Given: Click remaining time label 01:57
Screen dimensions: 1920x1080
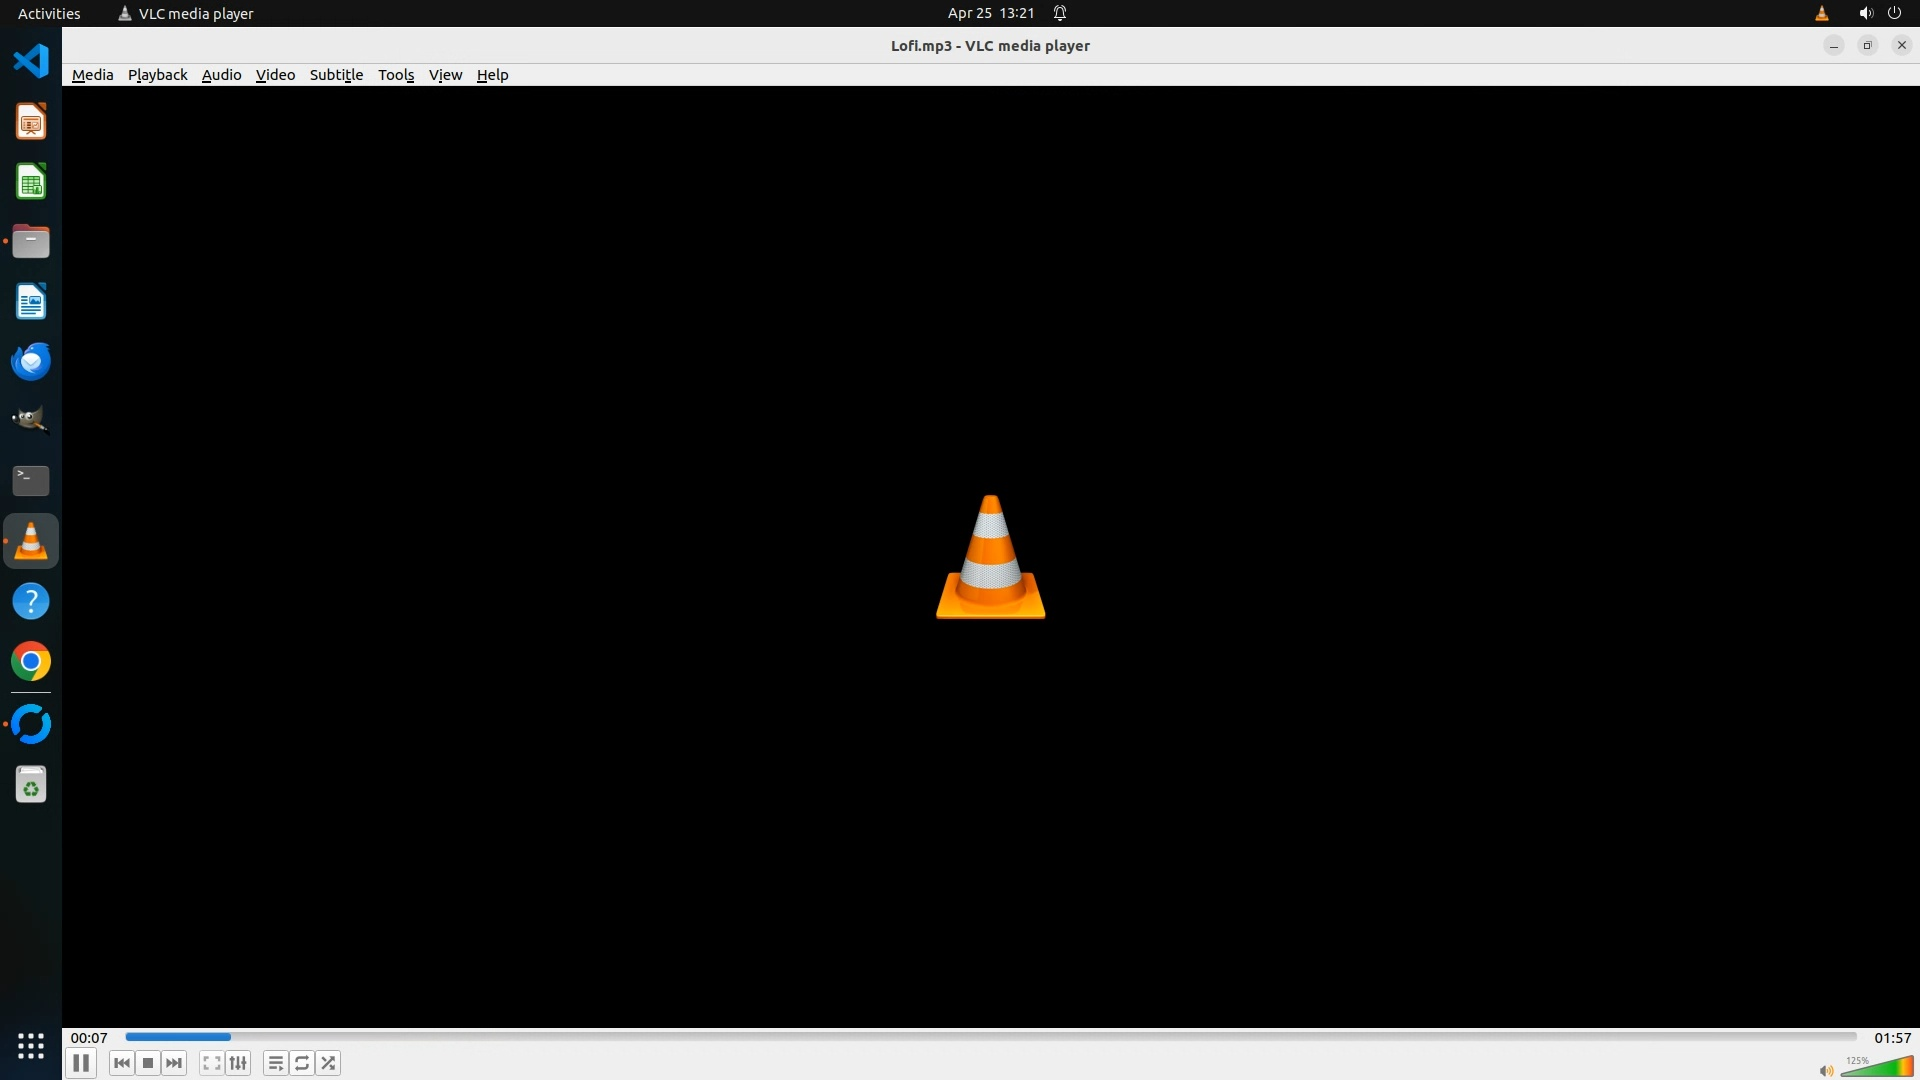Looking at the screenshot, I should click(1892, 1038).
